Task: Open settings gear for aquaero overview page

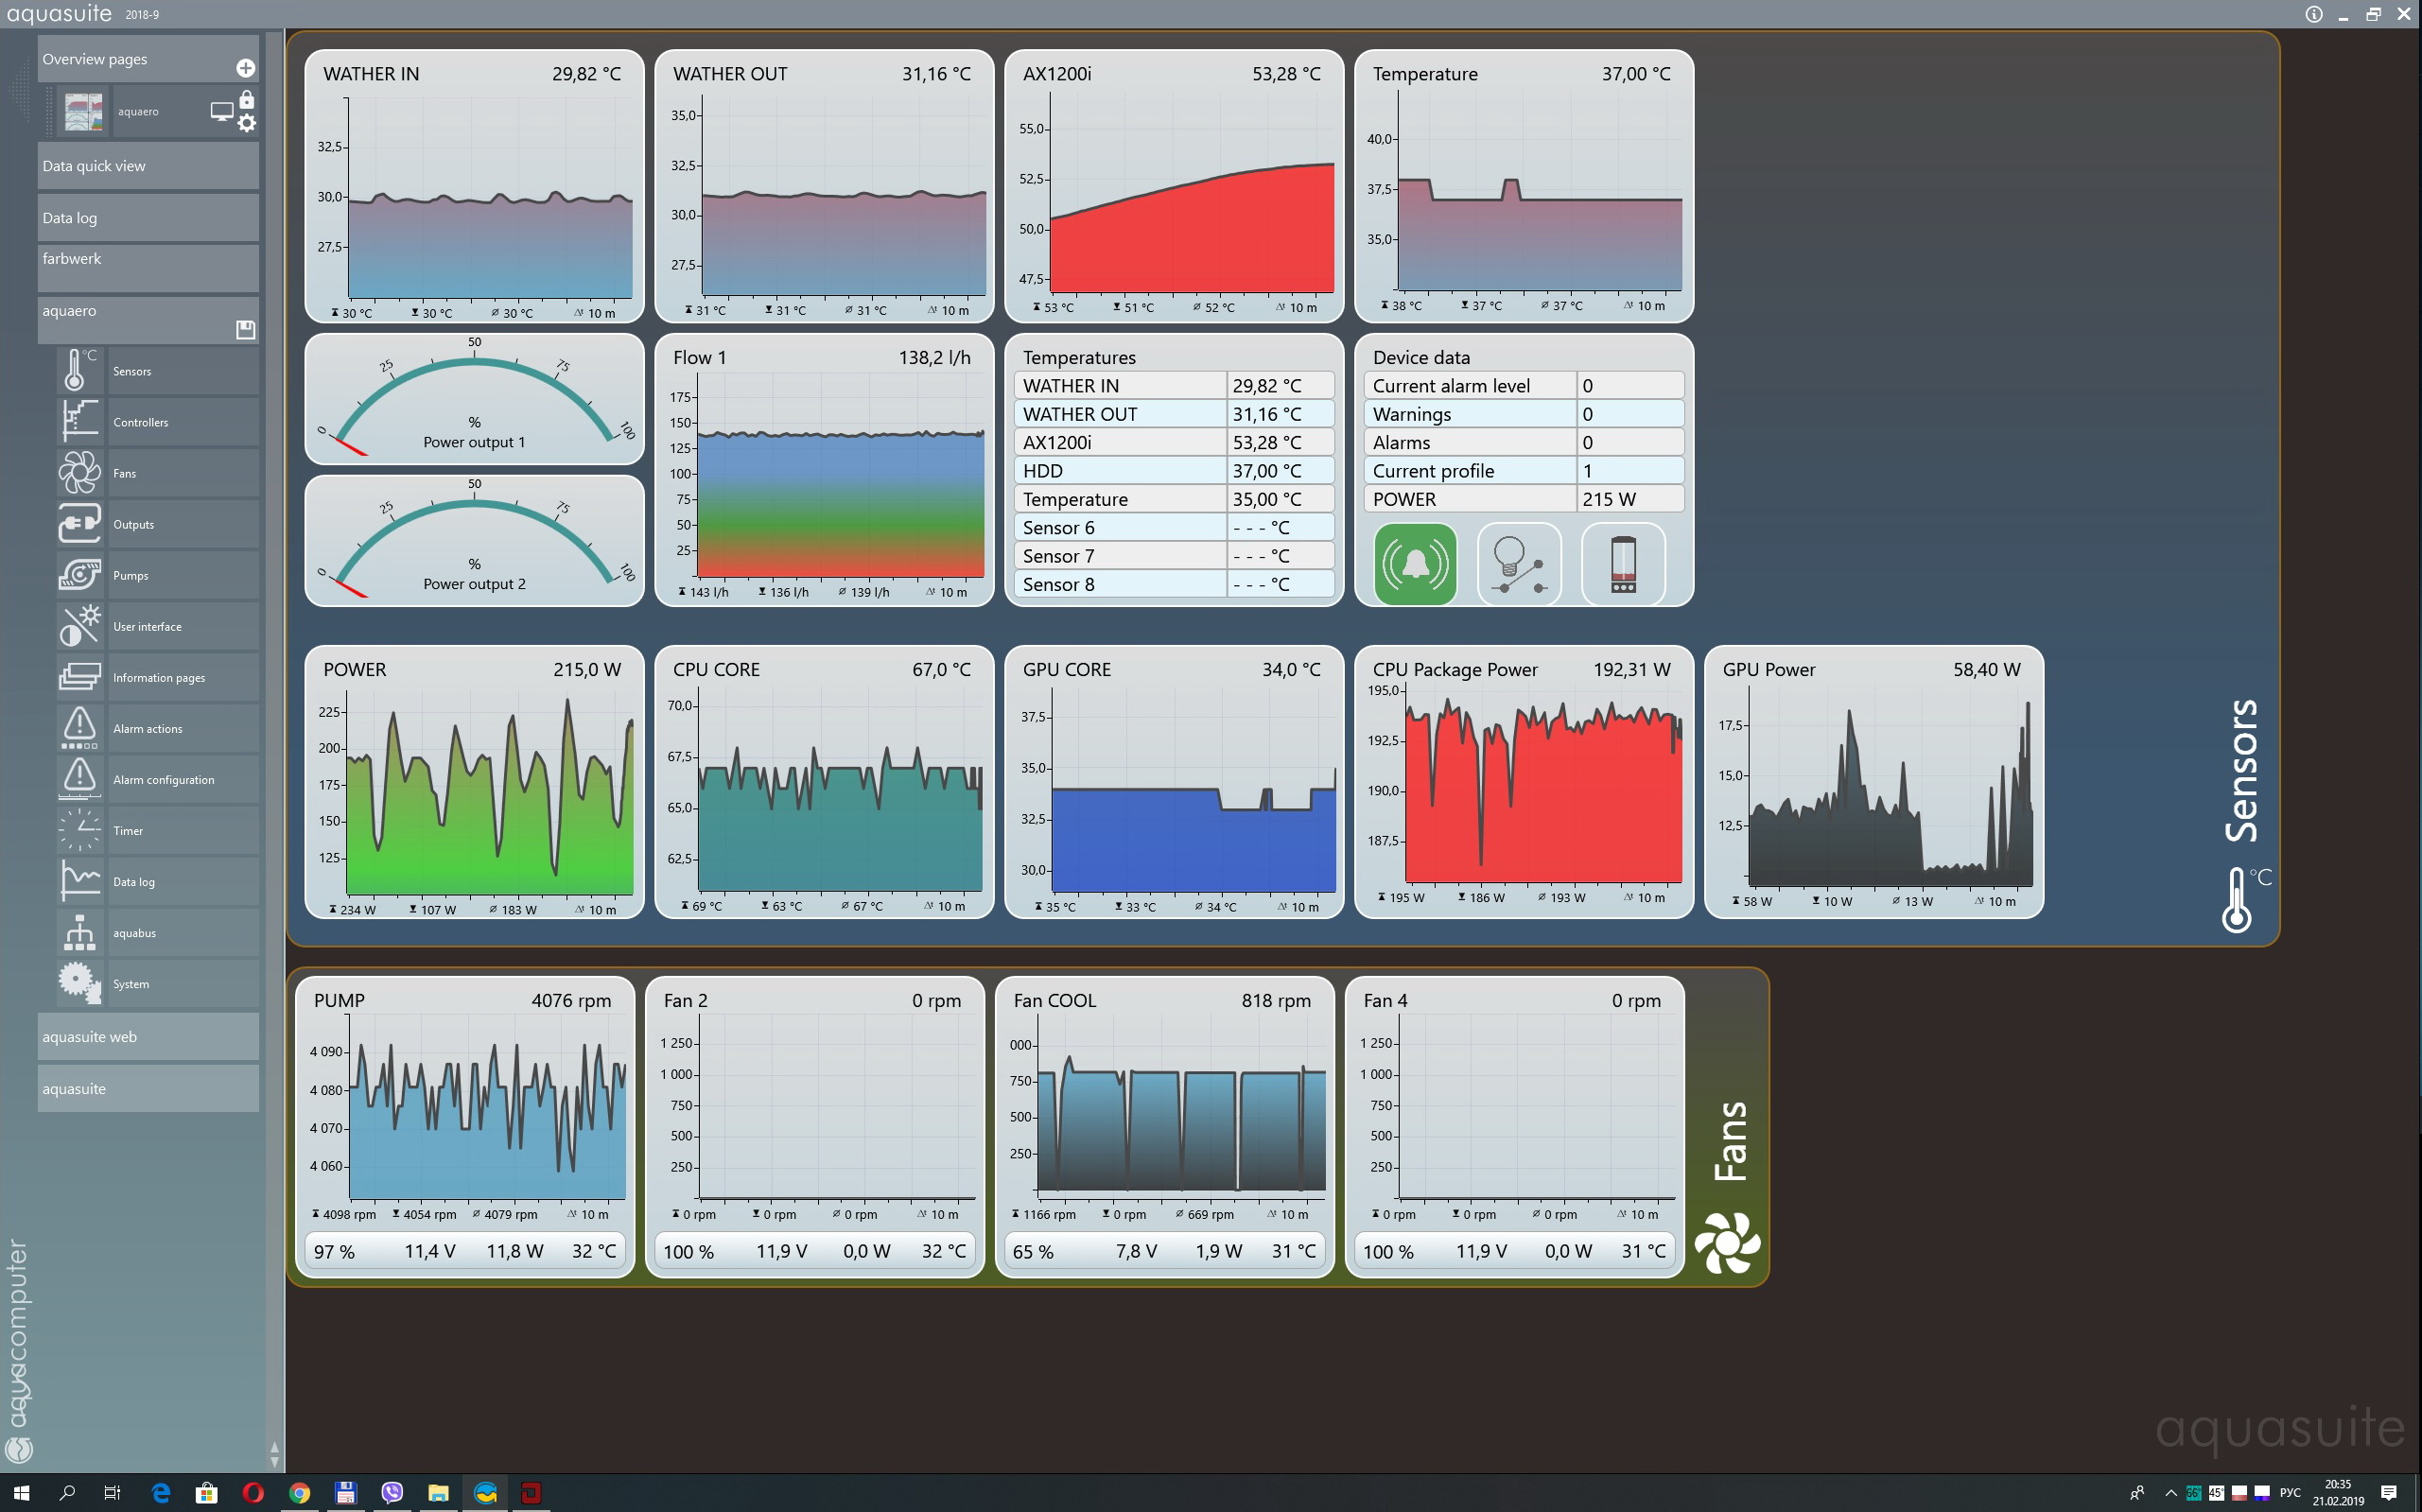Action: [247, 123]
